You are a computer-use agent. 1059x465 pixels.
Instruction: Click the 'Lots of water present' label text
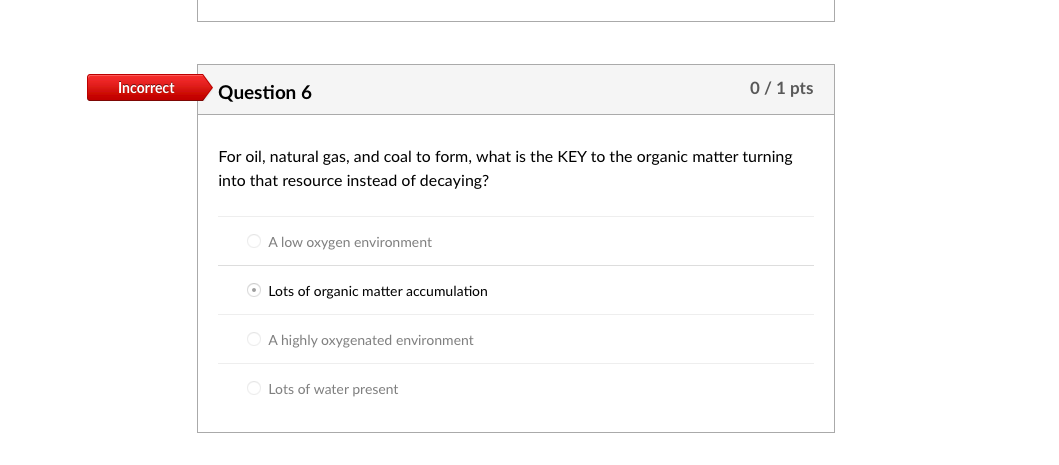click(x=333, y=389)
